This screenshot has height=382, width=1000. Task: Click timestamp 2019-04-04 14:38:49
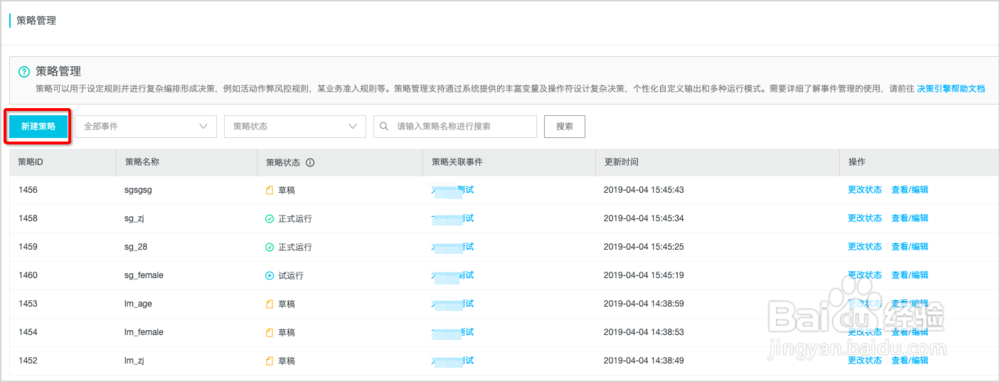coord(643,360)
